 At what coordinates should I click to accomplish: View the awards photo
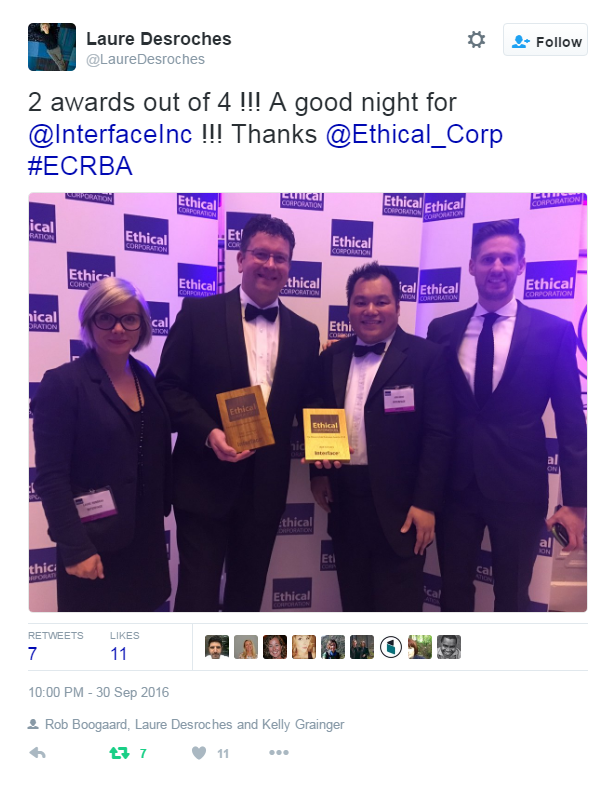coord(308,402)
